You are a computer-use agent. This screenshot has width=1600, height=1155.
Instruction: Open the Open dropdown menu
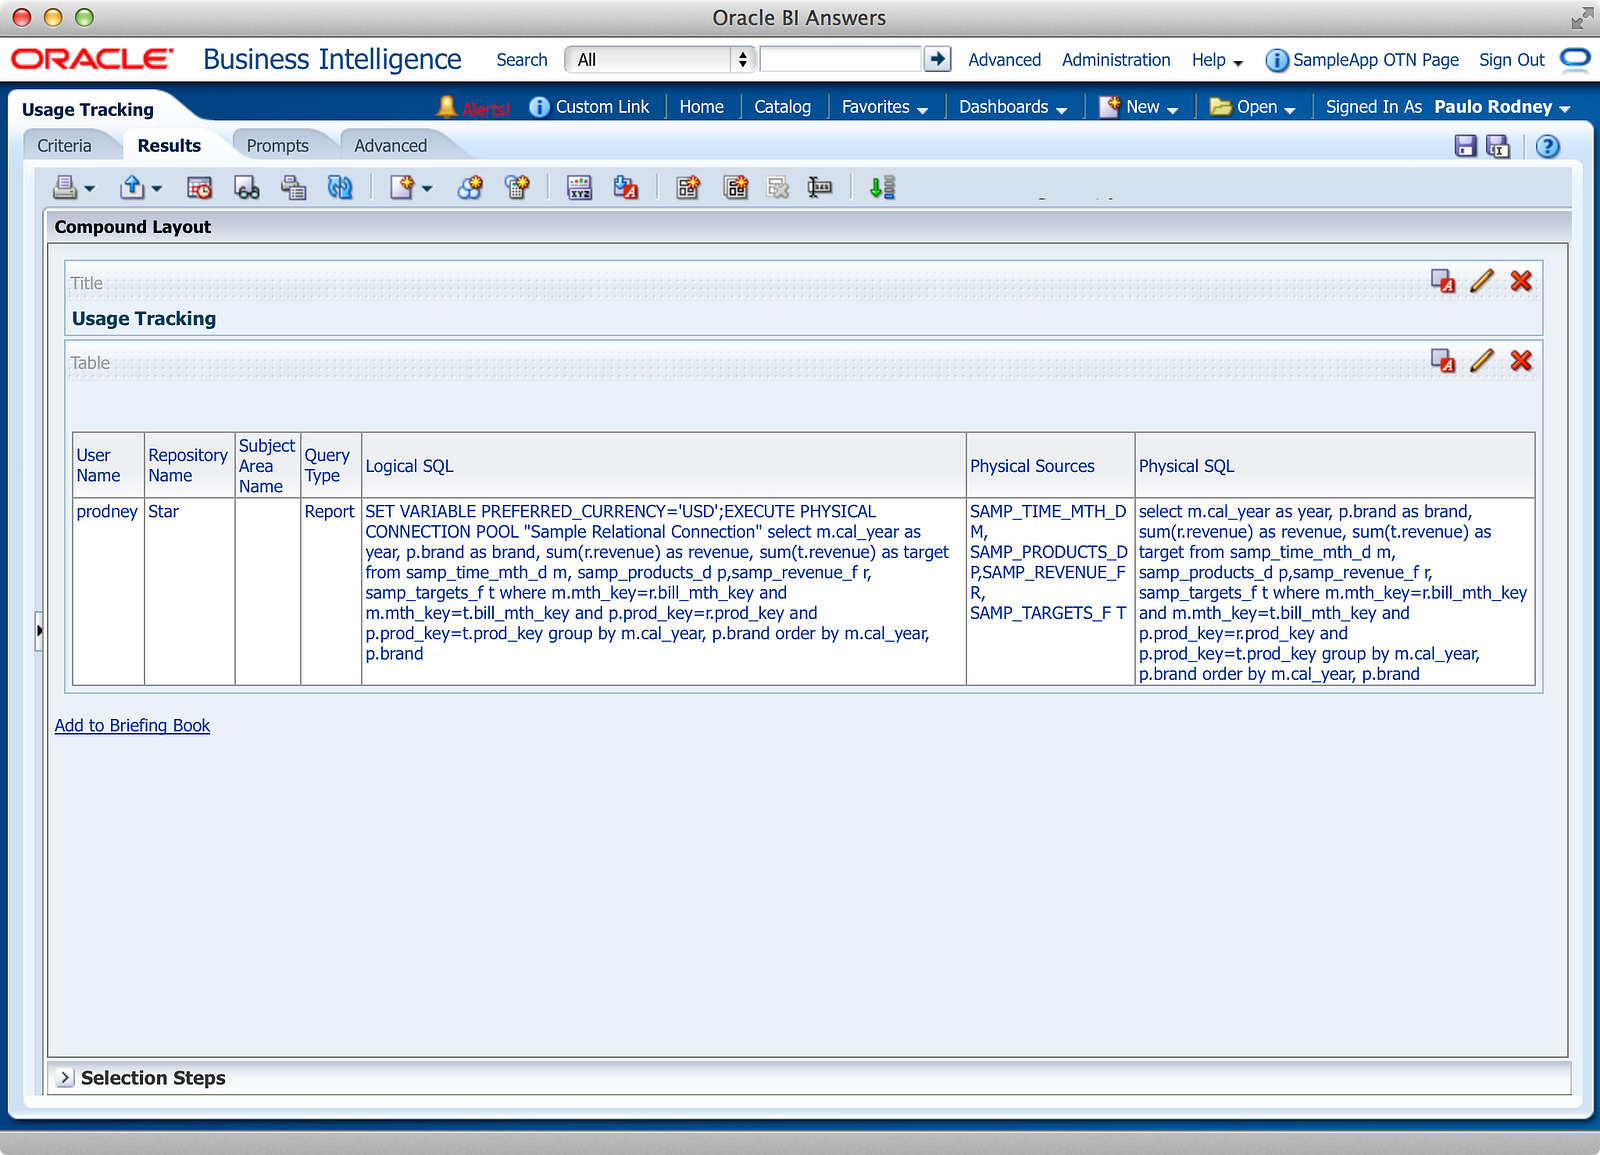(1253, 107)
